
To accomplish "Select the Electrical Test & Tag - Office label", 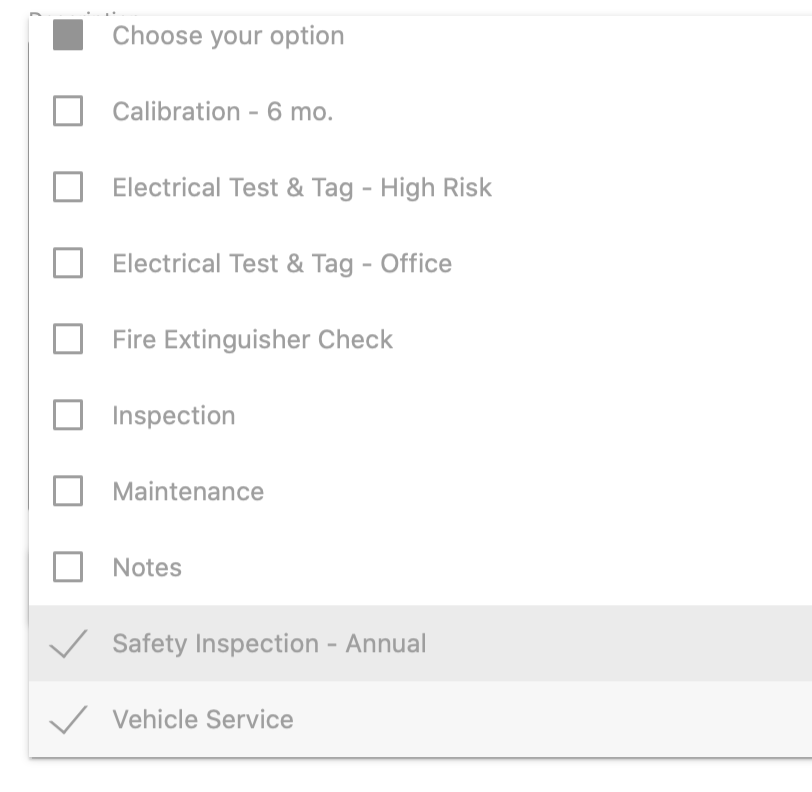I will (x=282, y=264).
